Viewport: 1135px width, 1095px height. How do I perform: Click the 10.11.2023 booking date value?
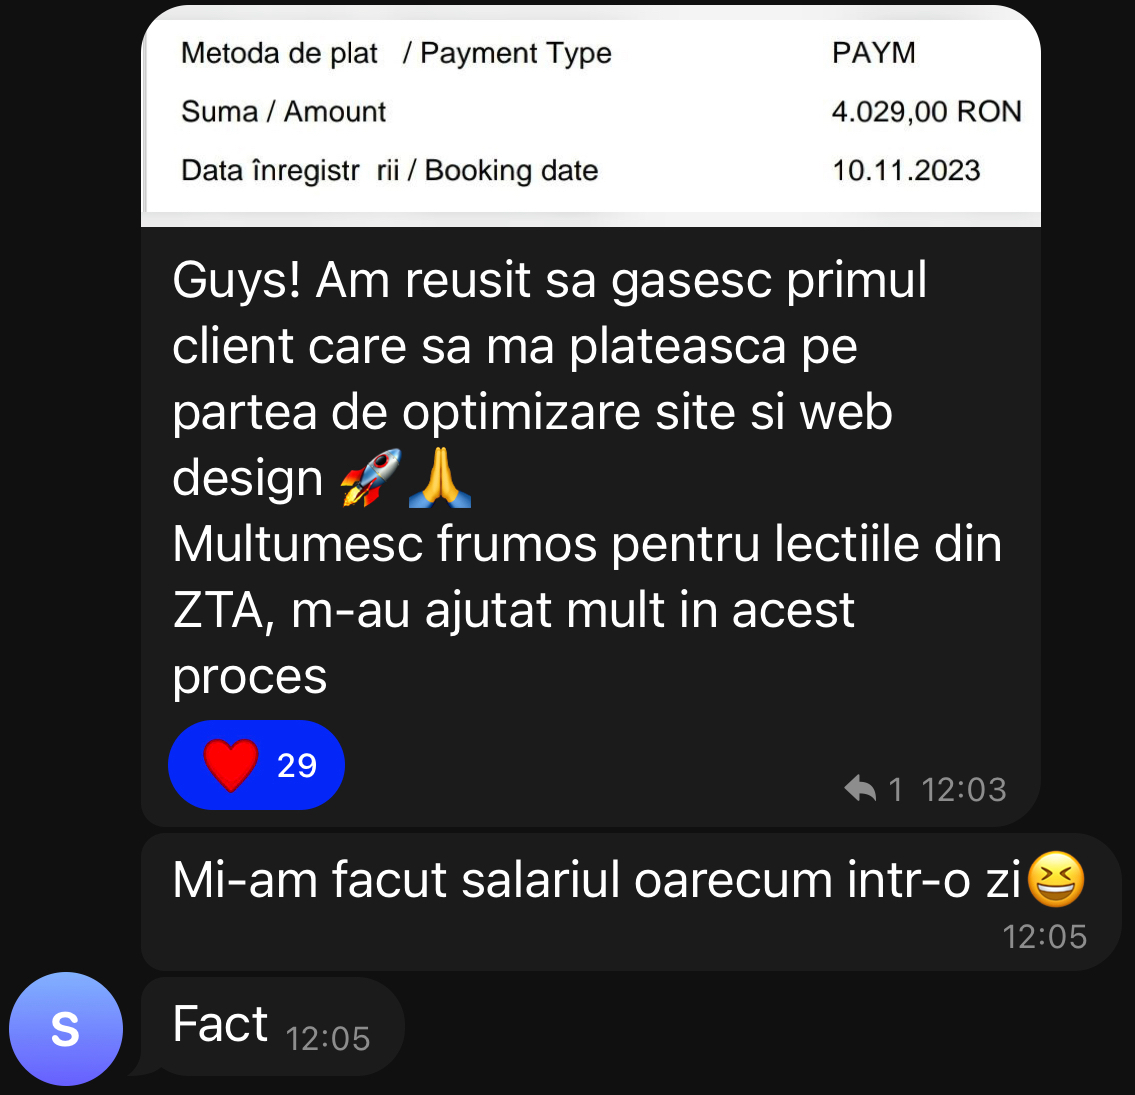pos(906,171)
